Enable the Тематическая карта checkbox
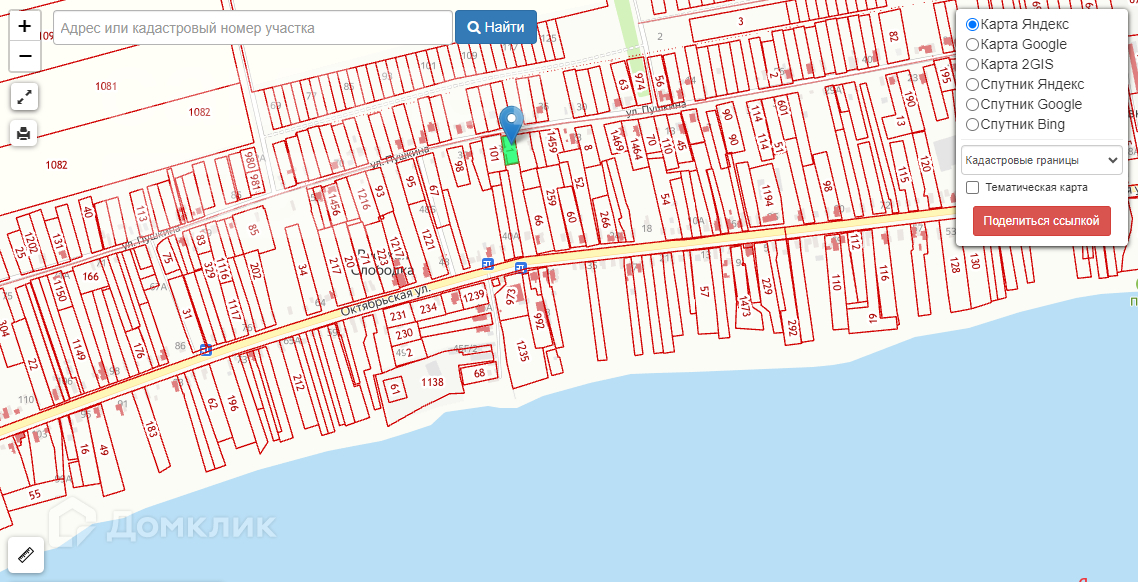Viewport: 1140px width, 582px height. pyautogui.click(x=972, y=187)
